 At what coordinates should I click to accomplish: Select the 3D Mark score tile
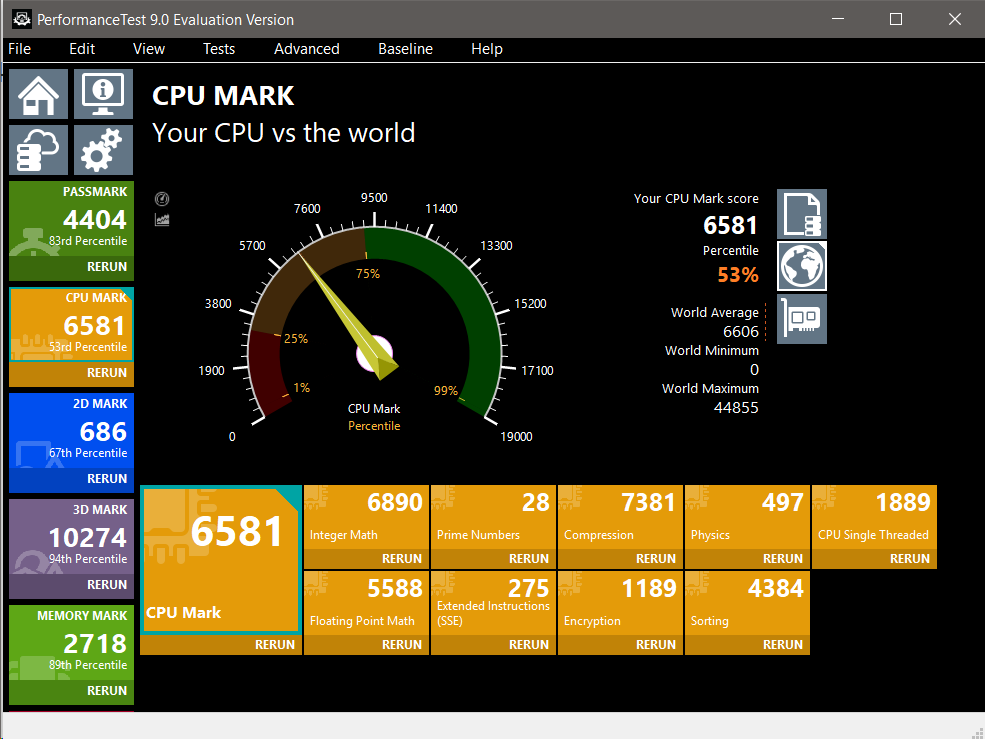pos(70,538)
